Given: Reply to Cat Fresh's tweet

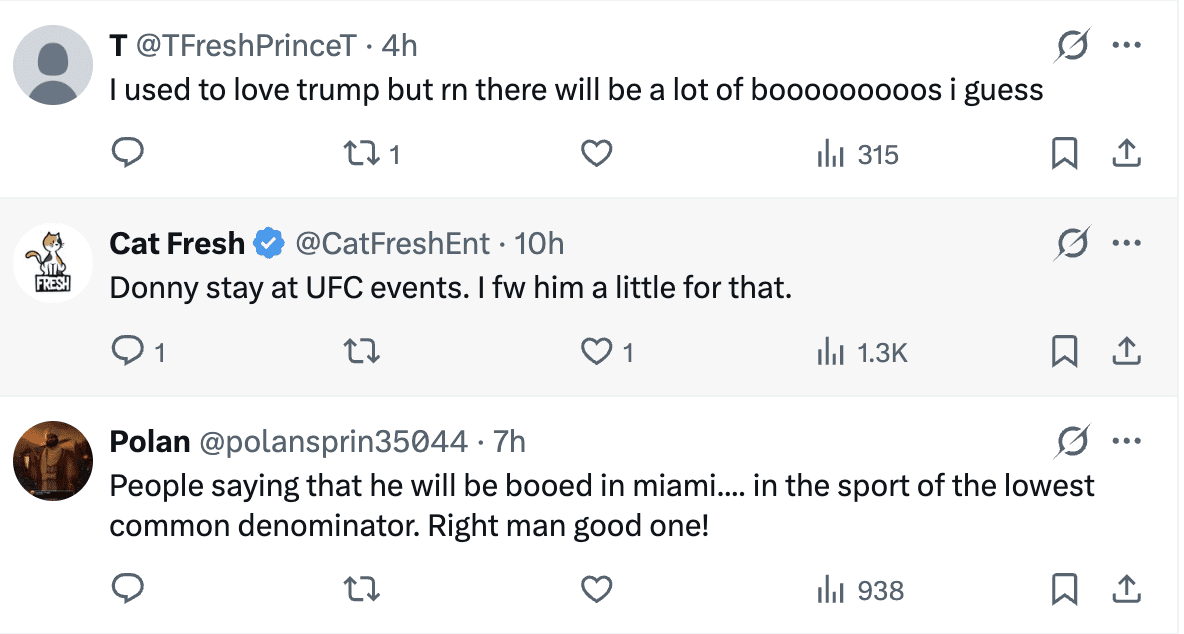Looking at the screenshot, I should [x=127, y=351].
